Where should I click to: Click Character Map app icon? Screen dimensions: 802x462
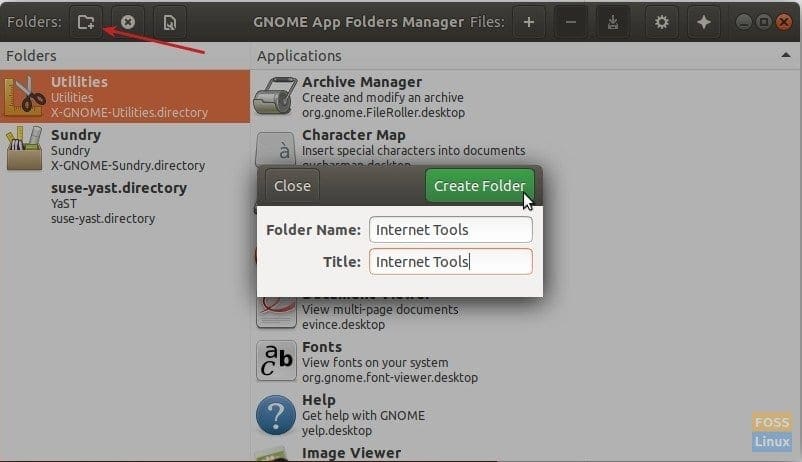(x=276, y=148)
